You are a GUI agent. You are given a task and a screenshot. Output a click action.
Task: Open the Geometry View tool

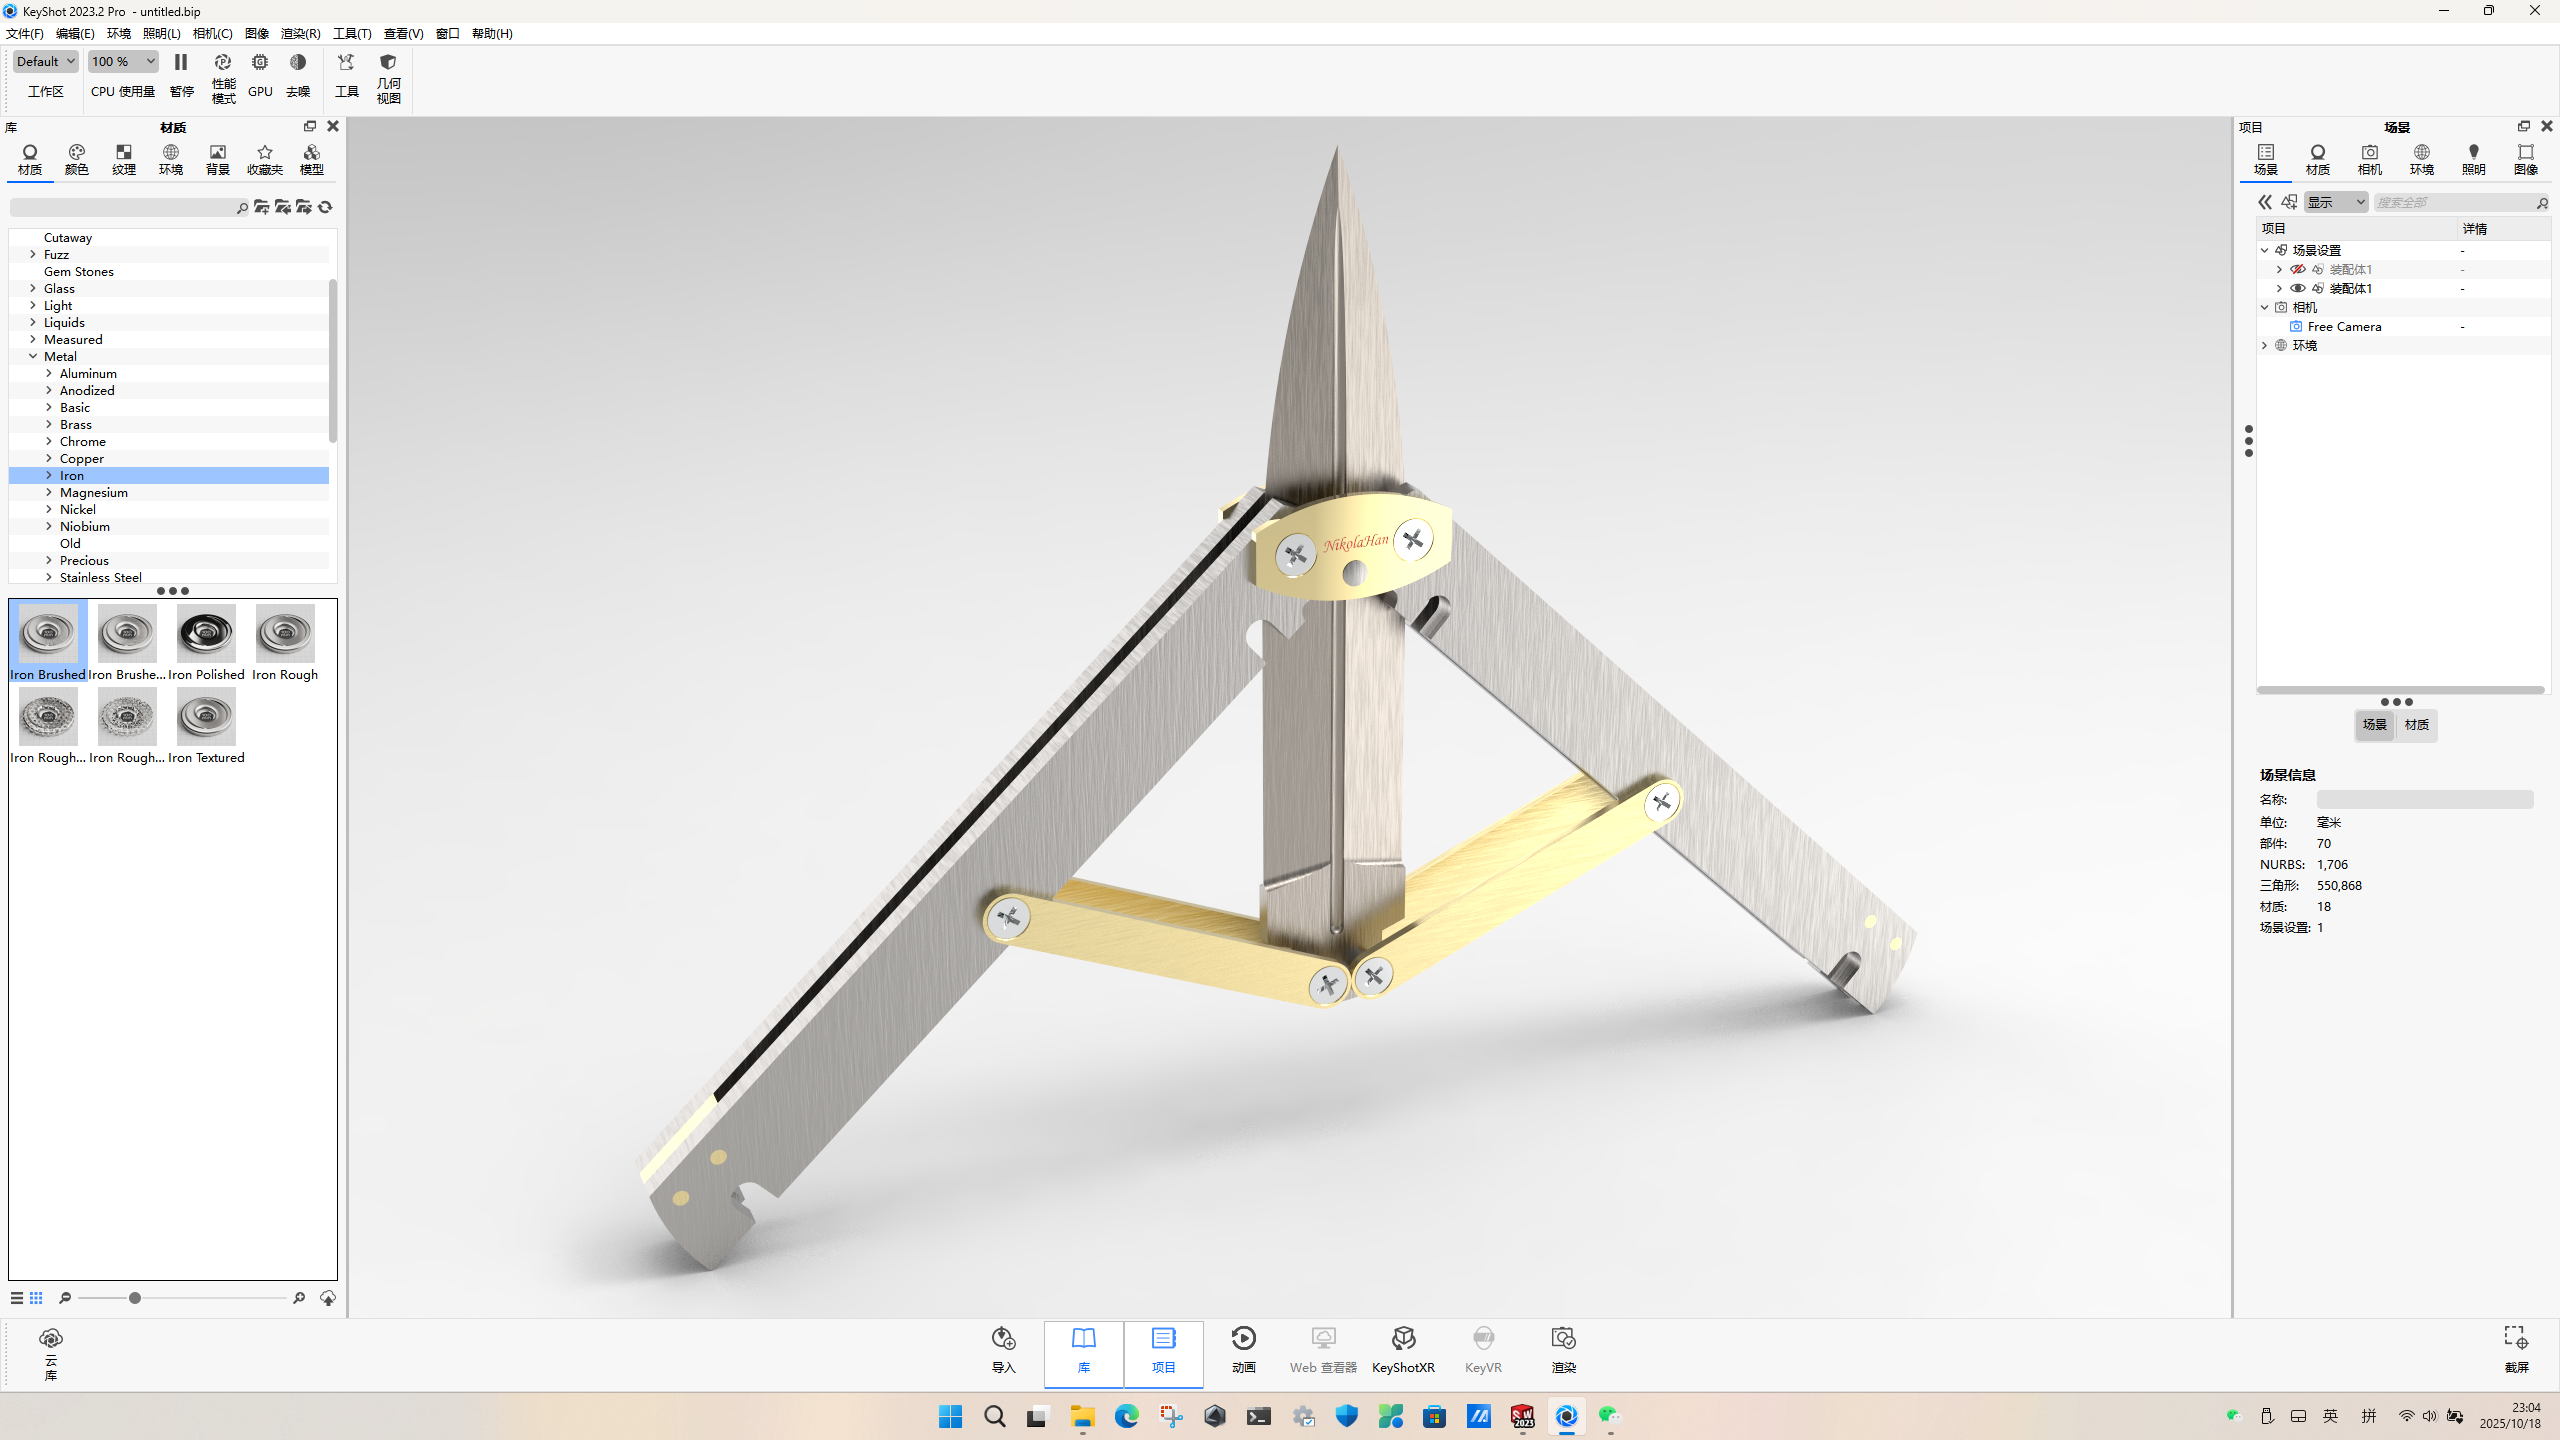[x=388, y=63]
